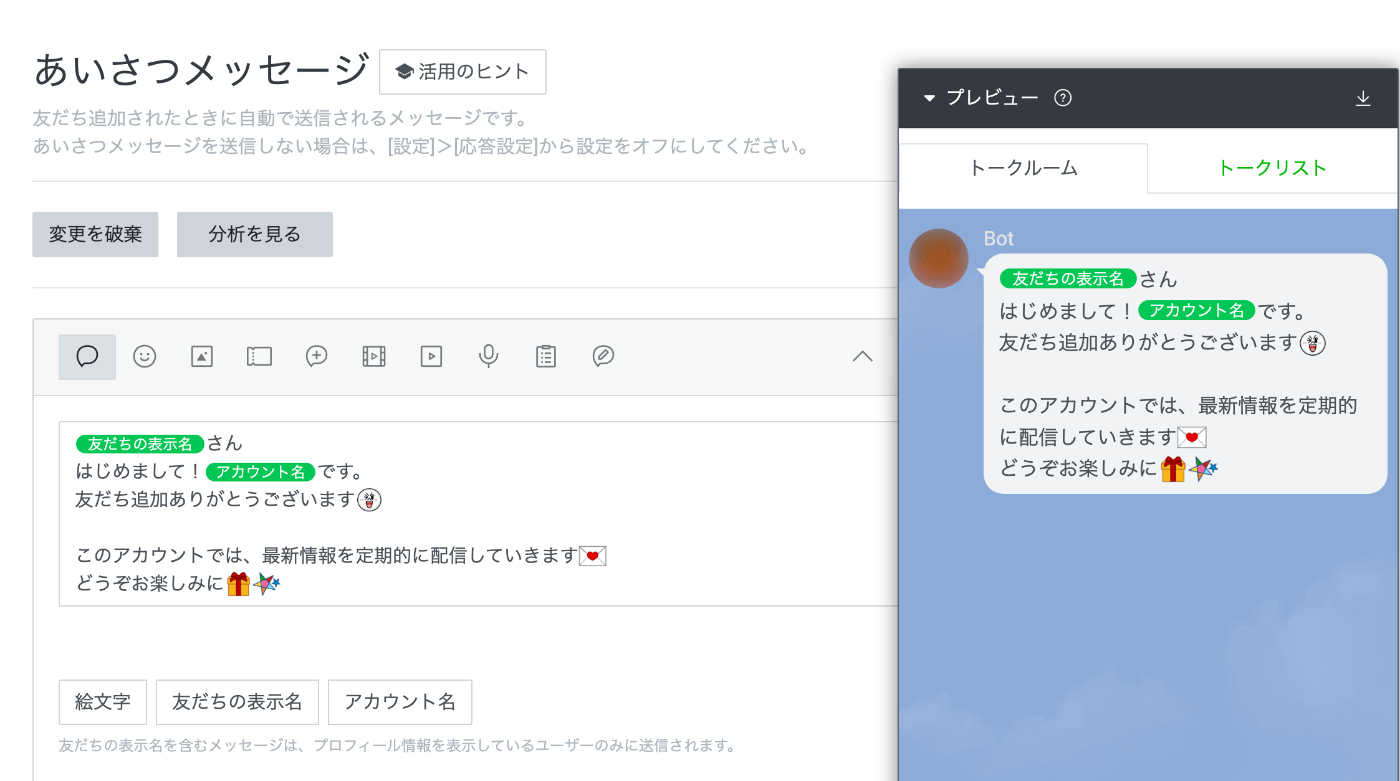The image size is (1400, 781).
Task: Select the text message speech bubble icon
Action: point(87,356)
